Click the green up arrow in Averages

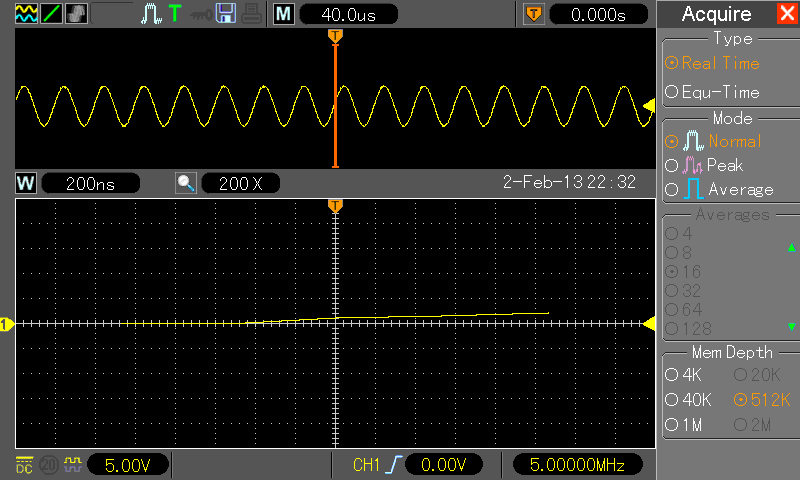click(792, 247)
